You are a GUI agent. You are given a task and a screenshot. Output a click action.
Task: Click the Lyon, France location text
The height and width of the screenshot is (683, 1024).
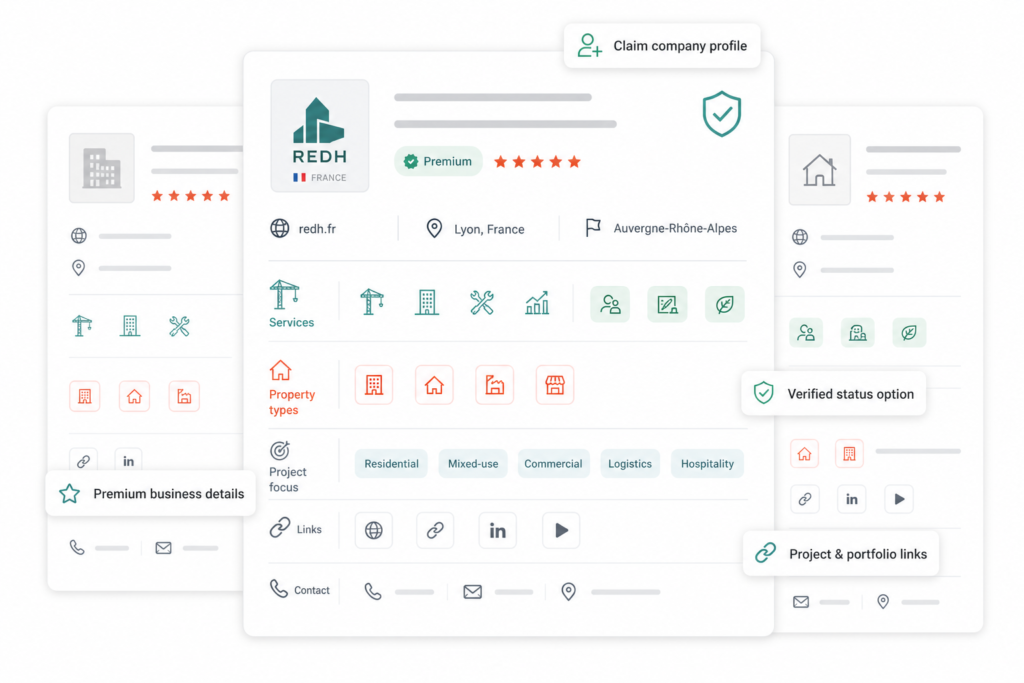[489, 229]
